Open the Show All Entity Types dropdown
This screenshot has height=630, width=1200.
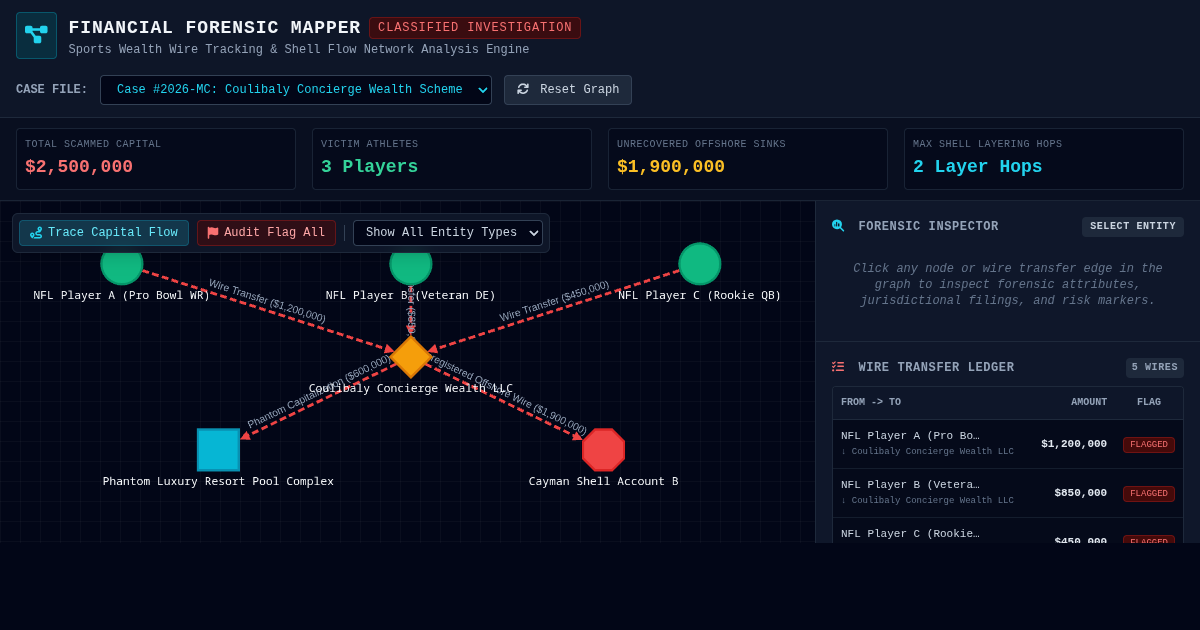pyautogui.click(x=448, y=233)
